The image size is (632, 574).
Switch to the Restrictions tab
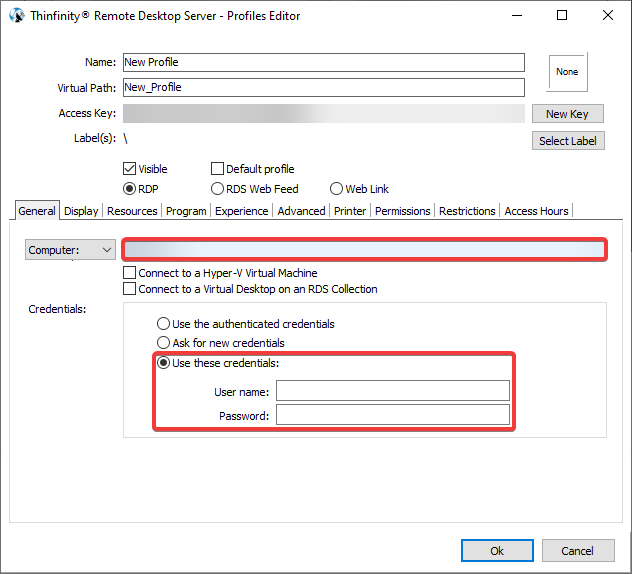(467, 211)
